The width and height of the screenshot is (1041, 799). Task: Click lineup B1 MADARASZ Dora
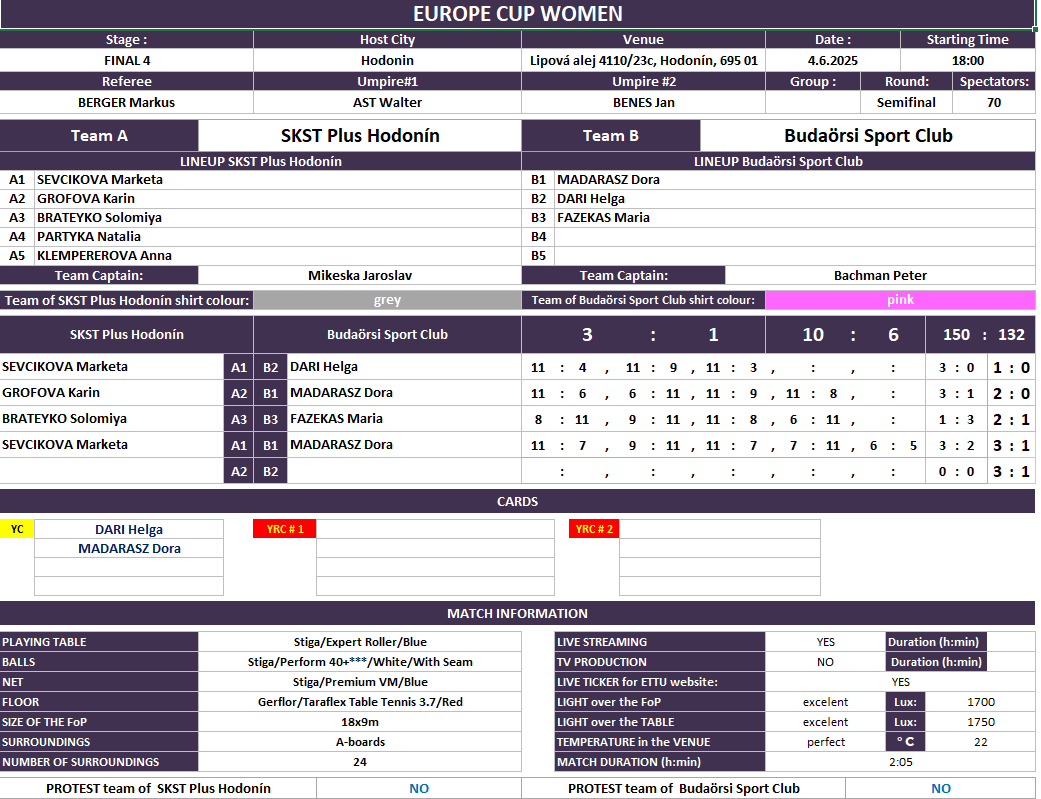[x=795, y=179]
